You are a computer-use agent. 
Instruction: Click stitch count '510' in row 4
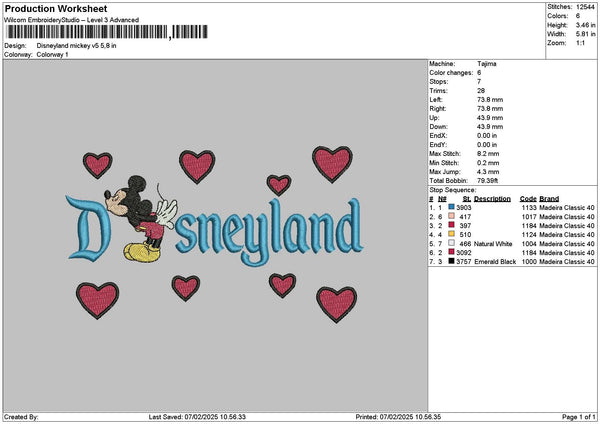(x=465, y=235)
